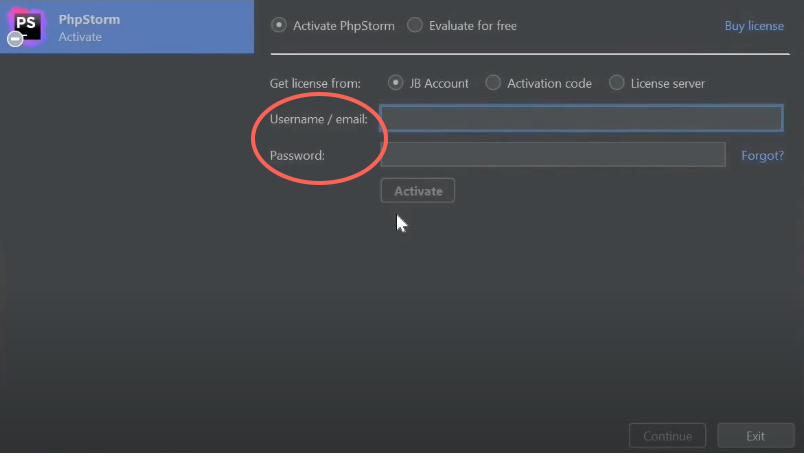Click the Username / email input field
Viewport: 804px width, 458px height.
tap(581, 119)
